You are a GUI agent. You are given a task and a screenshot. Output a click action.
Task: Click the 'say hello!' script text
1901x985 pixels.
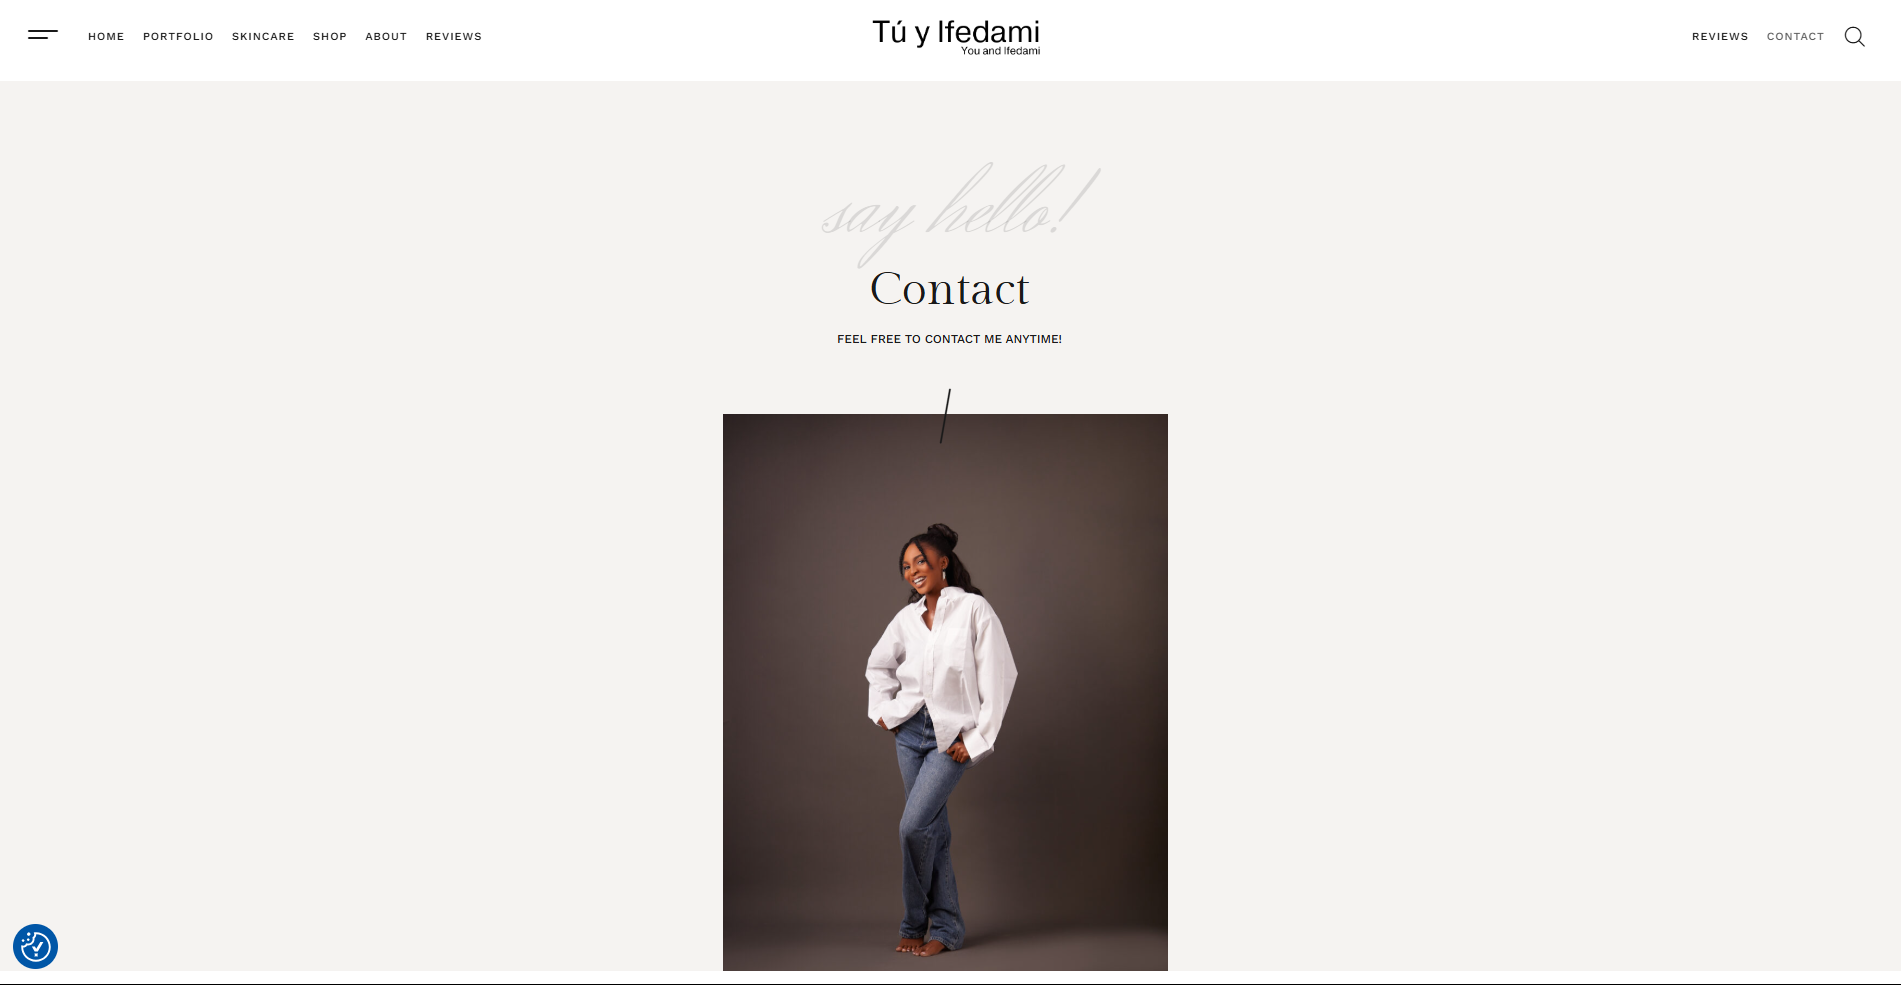pos(960,212)
